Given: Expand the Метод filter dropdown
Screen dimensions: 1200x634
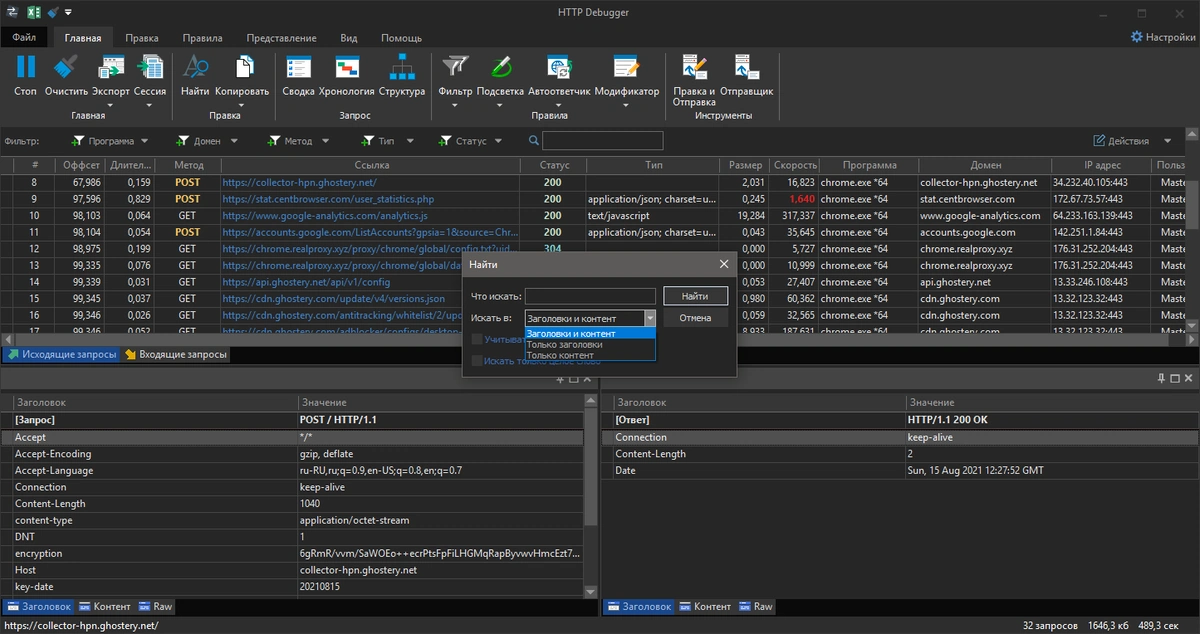Looking at the screenshot, I should pos(324,141).
